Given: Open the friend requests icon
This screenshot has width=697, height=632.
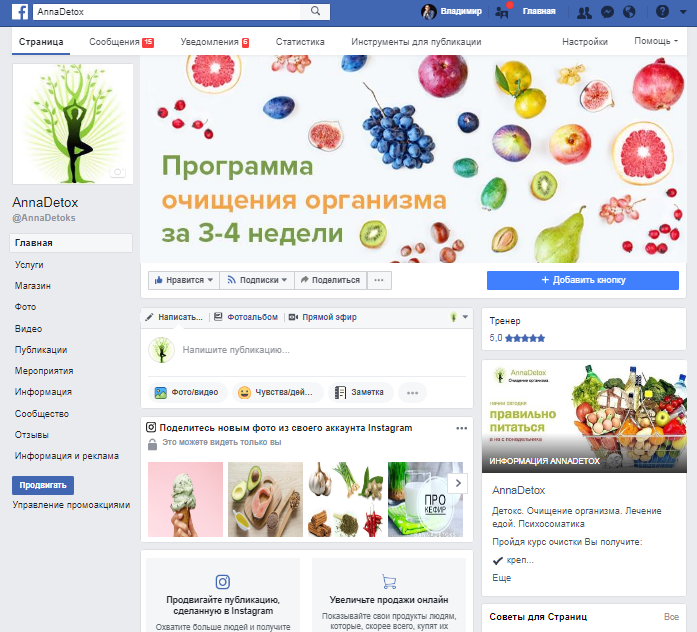Looking at the screenshot, I should pyautogui.click(x=584, y=12).
